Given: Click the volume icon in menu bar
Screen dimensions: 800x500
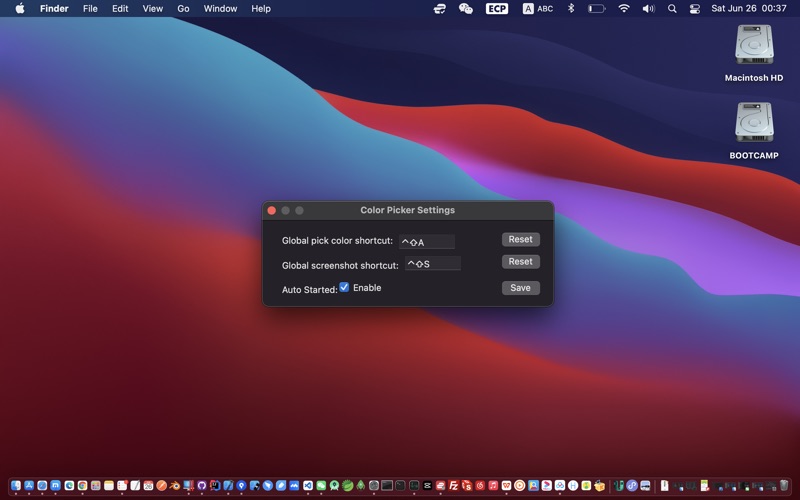Looking at the screenshot, I should 648,9.
